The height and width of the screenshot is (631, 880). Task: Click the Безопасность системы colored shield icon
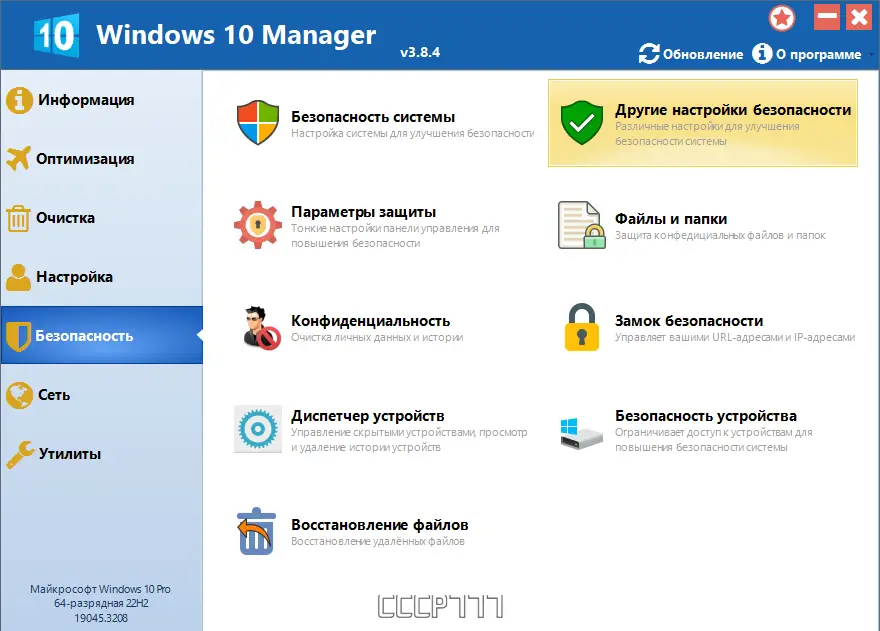258,122
